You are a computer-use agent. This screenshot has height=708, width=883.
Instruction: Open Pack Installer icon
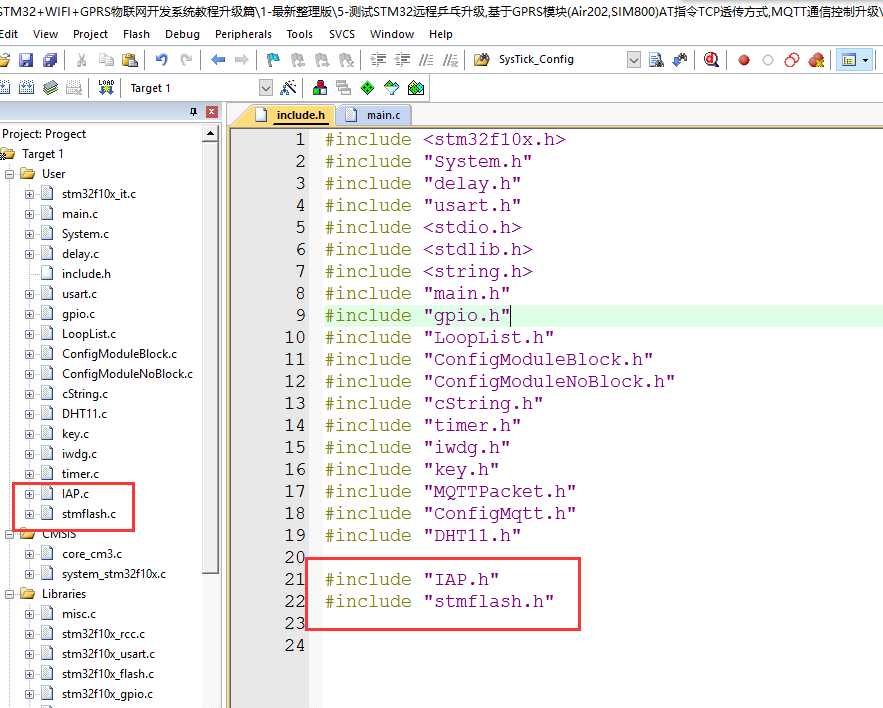pyautogui.click(x=416, y=88)
